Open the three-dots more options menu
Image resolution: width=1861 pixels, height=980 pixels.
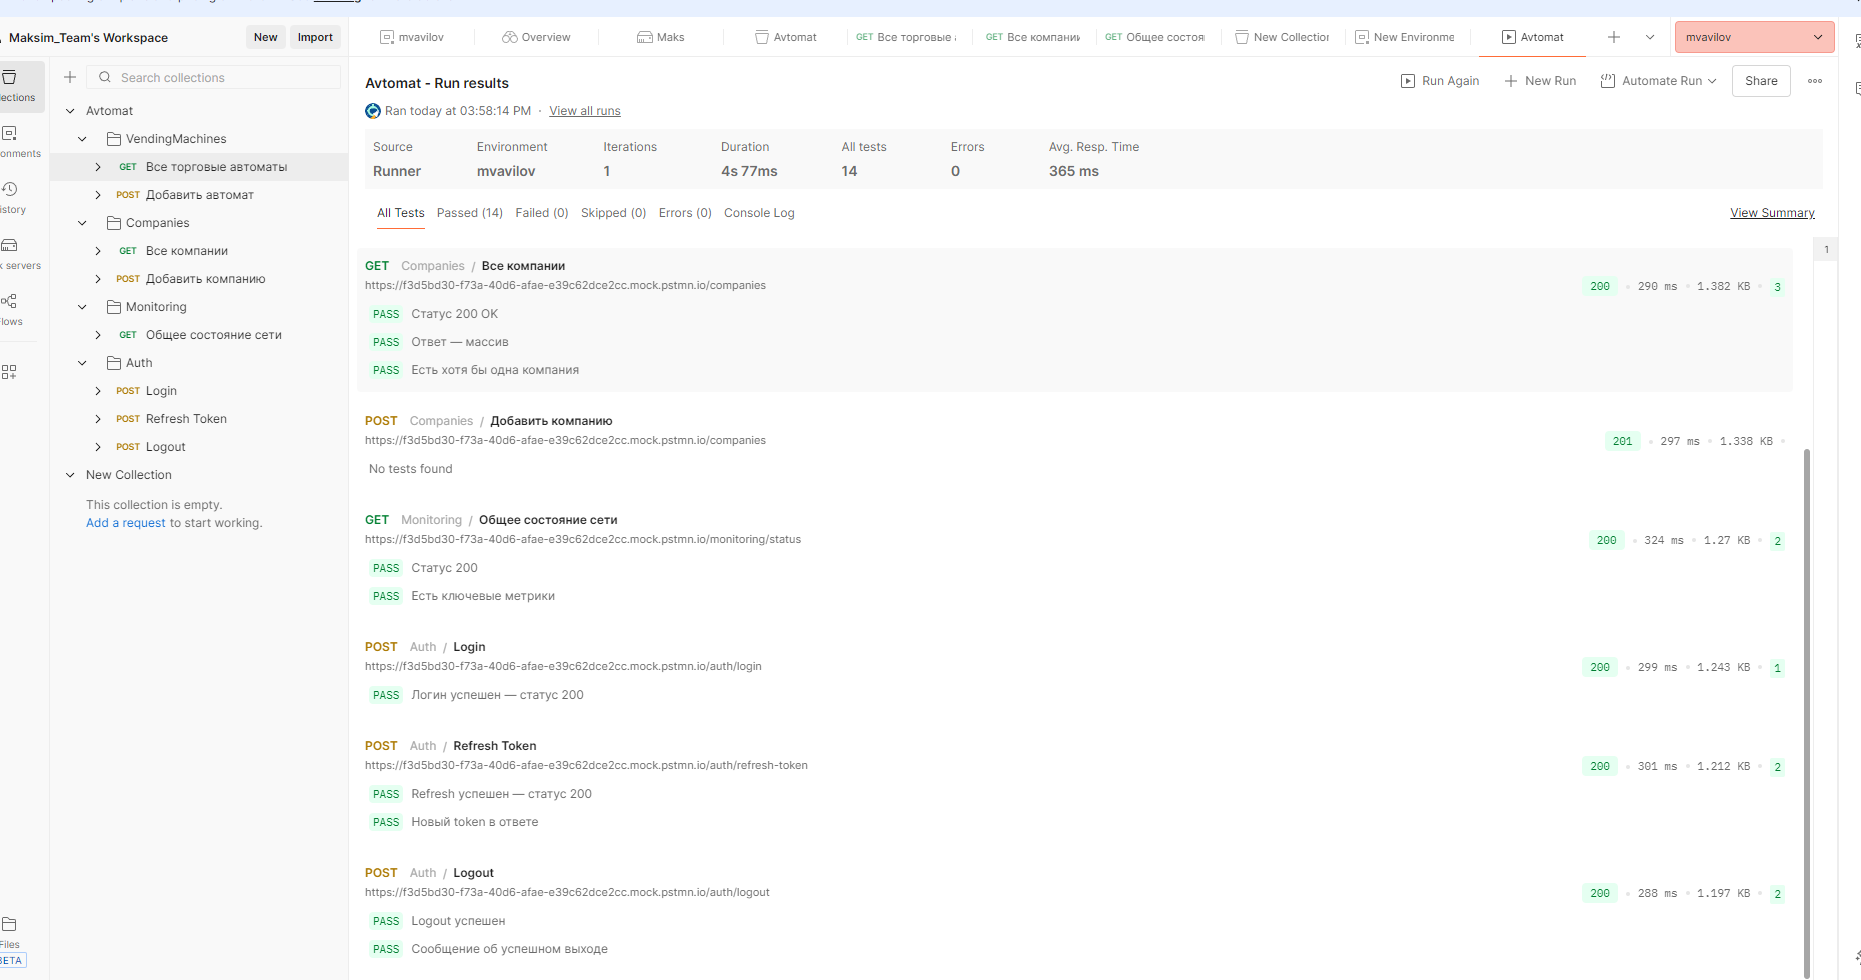coord(1814,81)
